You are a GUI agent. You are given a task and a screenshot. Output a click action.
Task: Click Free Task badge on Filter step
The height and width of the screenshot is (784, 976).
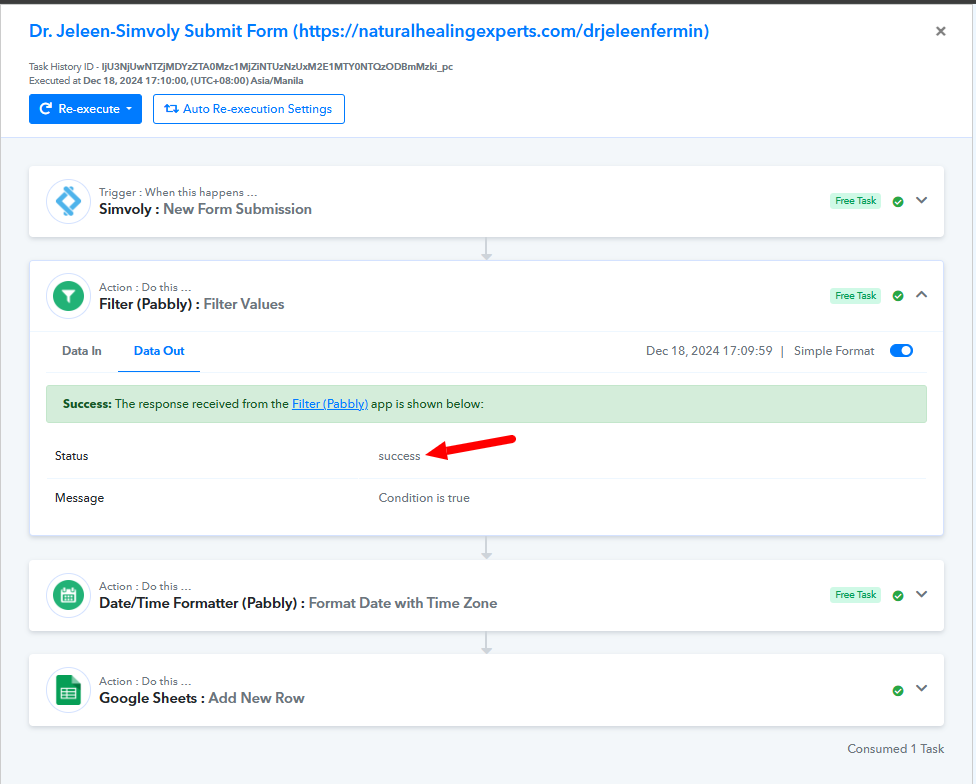click(x=855, y=296)
